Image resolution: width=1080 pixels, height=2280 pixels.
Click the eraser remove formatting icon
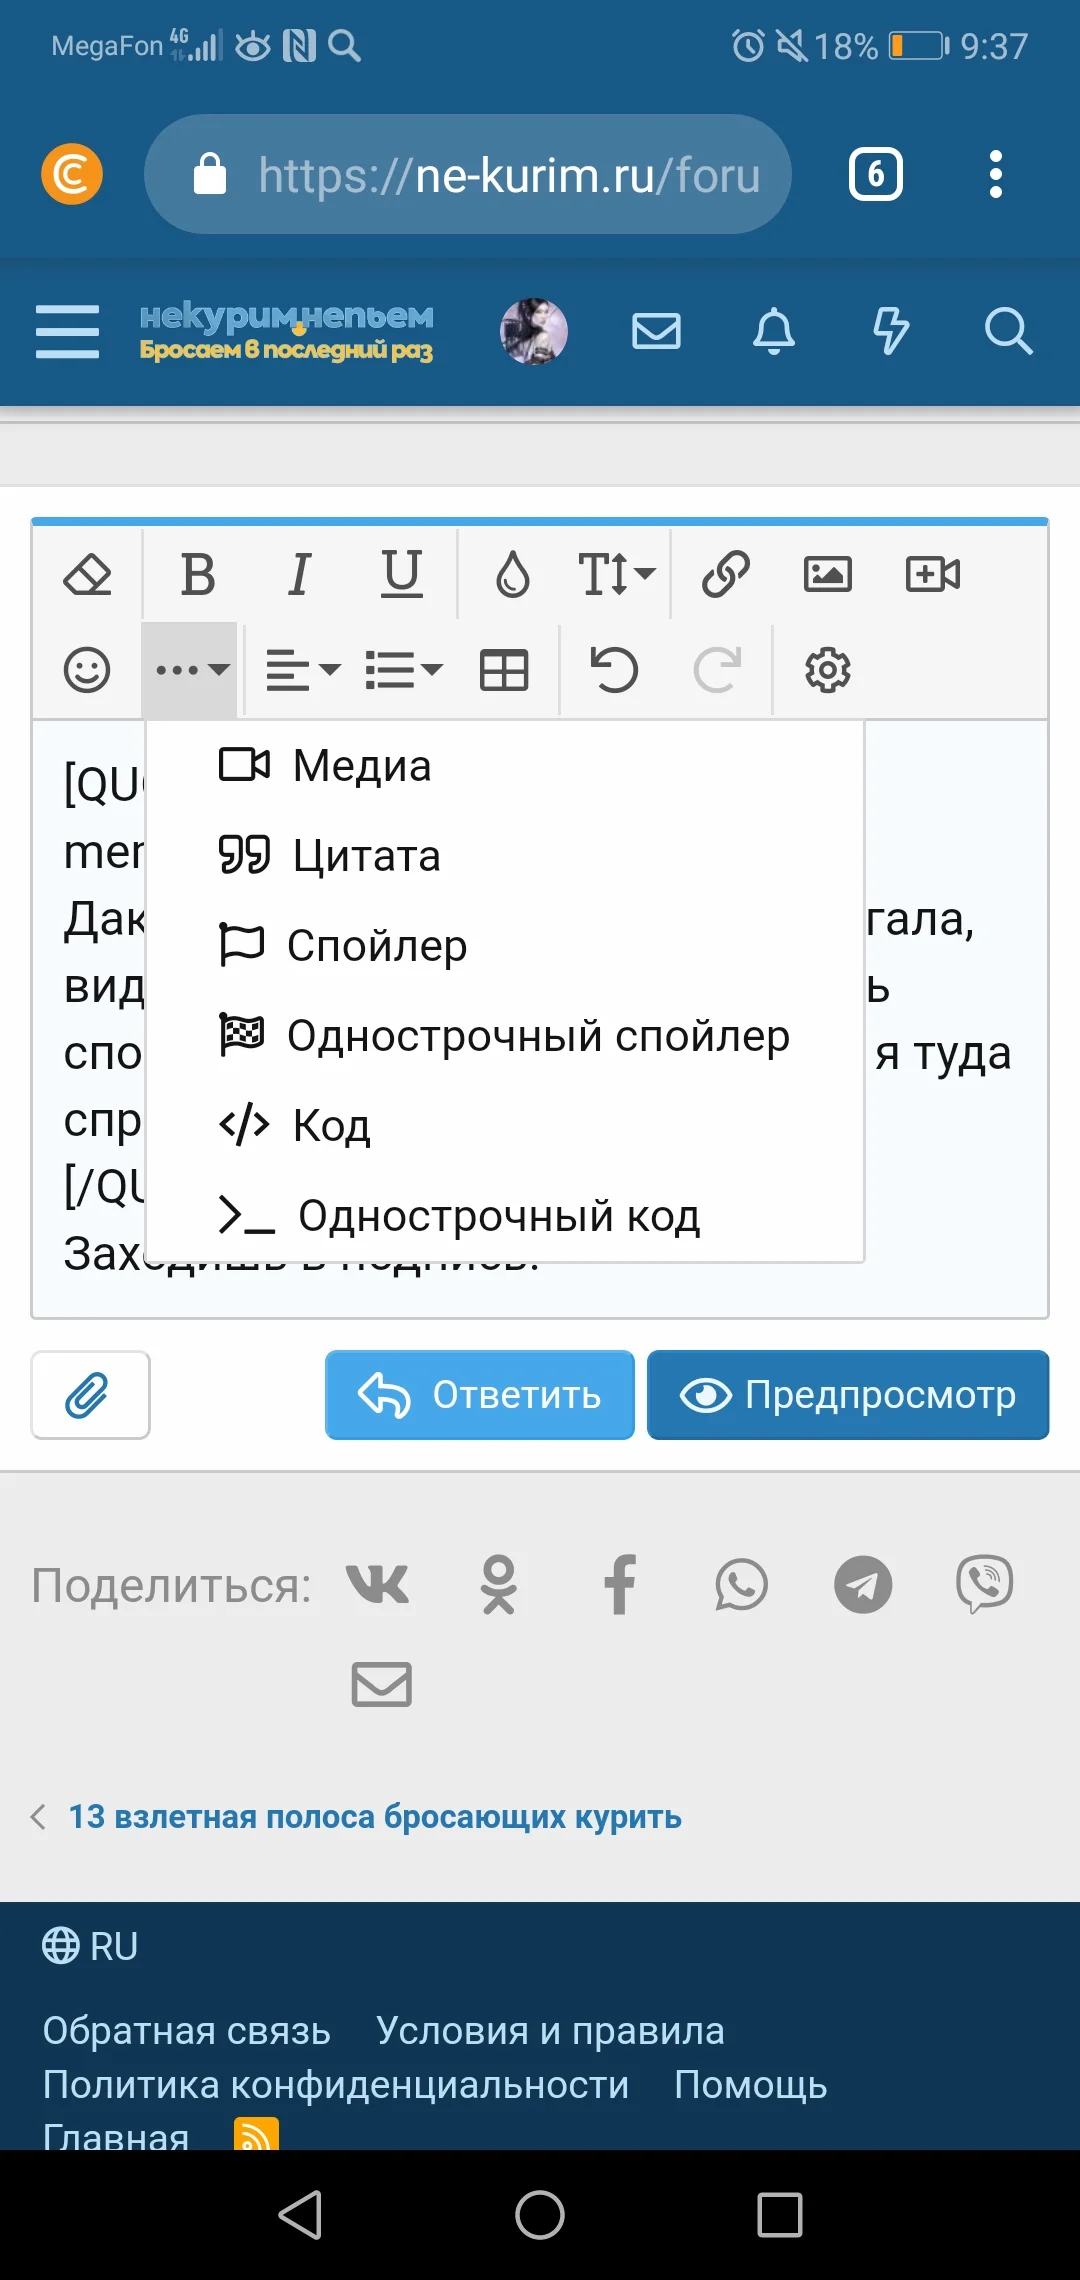pyautogui.click(x=87, y=574)
